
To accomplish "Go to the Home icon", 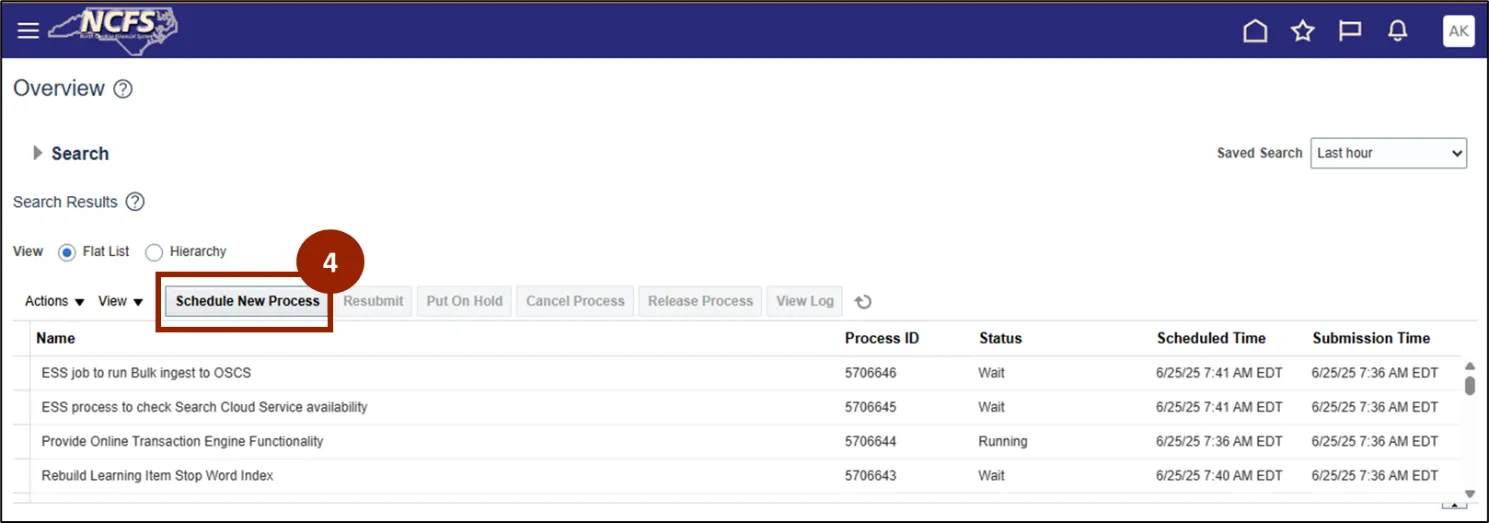I will (1254, 31).
